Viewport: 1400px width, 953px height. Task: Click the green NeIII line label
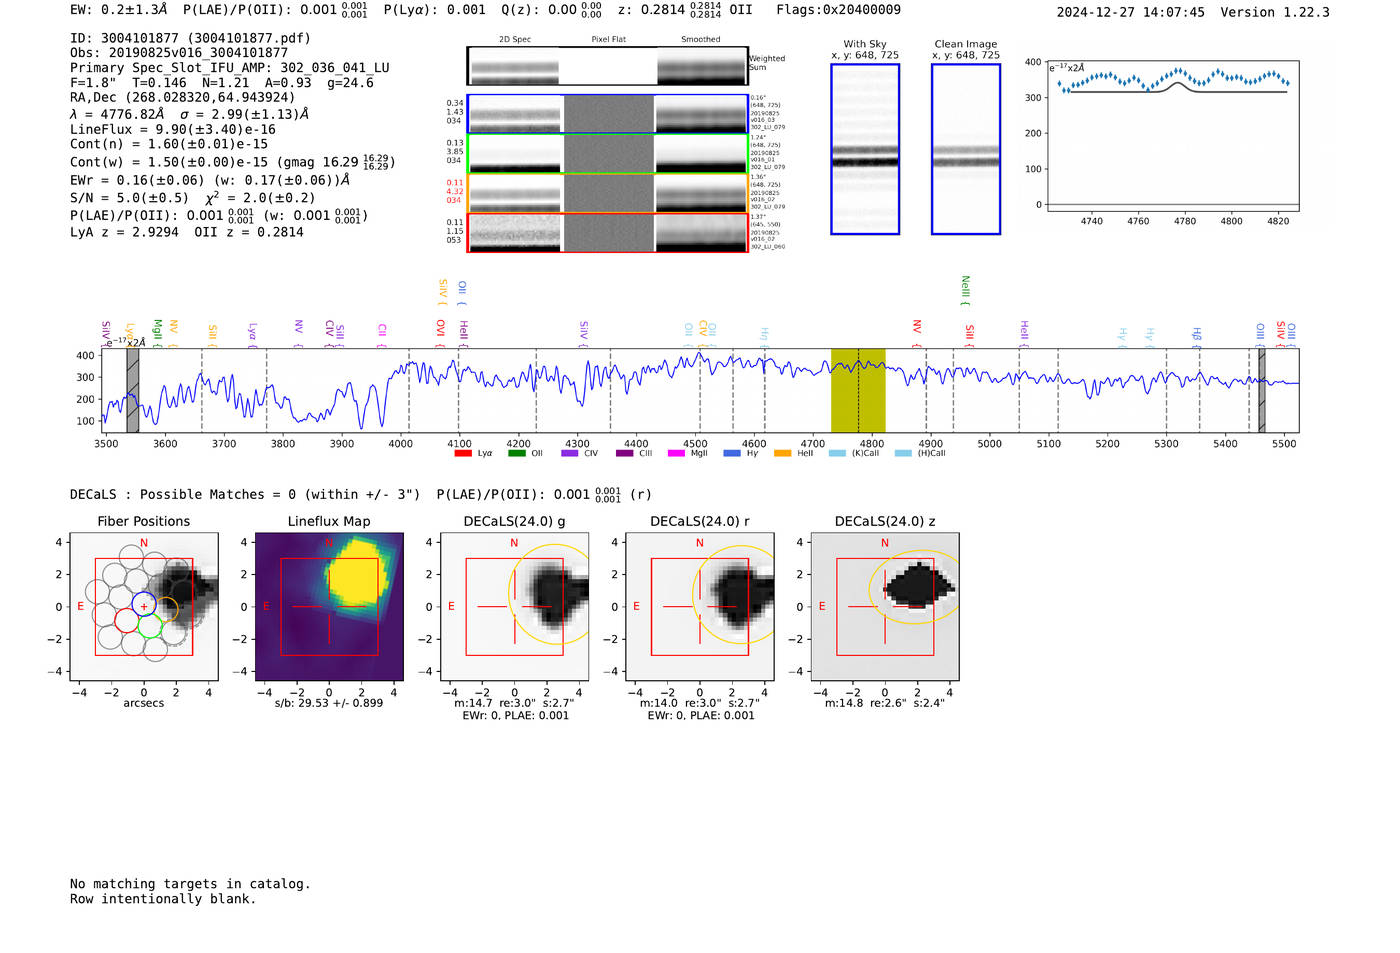[965, 289]
